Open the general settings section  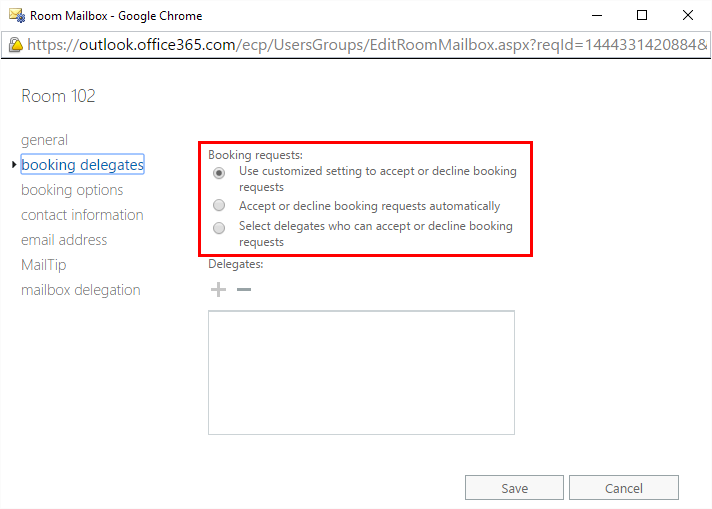pyautogui.click(x=45, y=140)
